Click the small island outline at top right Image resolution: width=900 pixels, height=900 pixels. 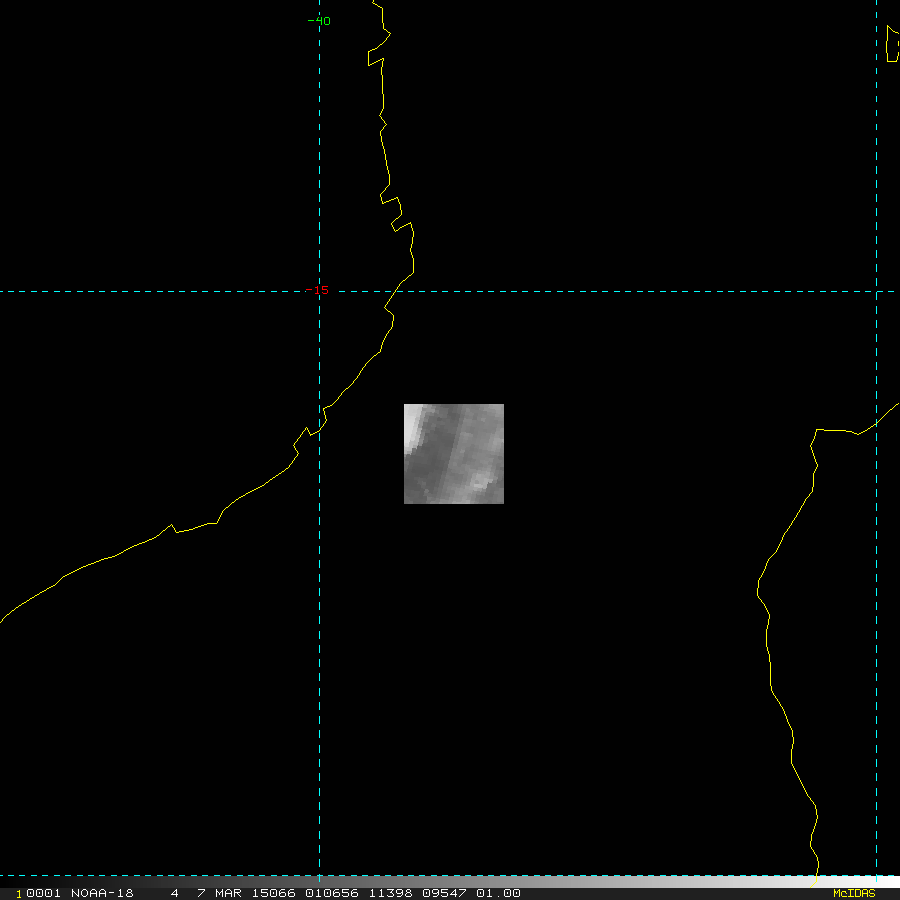coord(893,44)
